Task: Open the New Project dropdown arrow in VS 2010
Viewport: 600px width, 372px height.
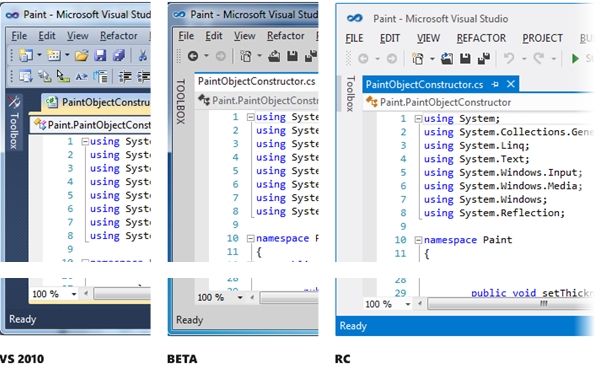Action: pyautogui.click(x=39, y=55)
